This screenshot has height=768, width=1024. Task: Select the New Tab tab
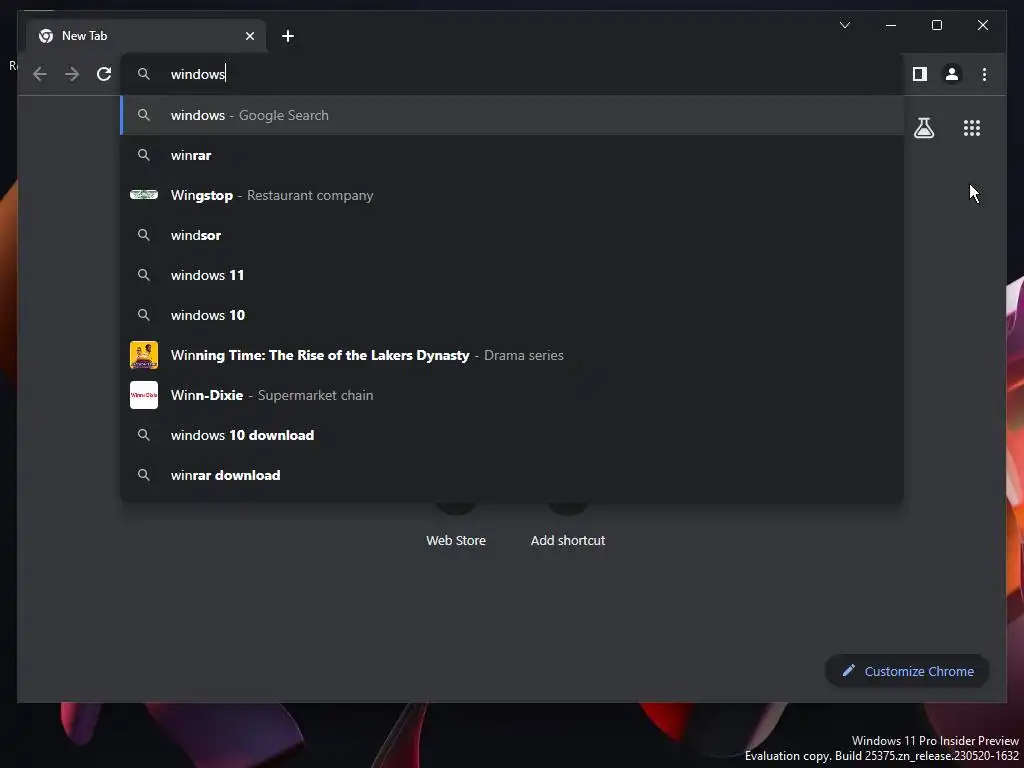coord(146,36)
